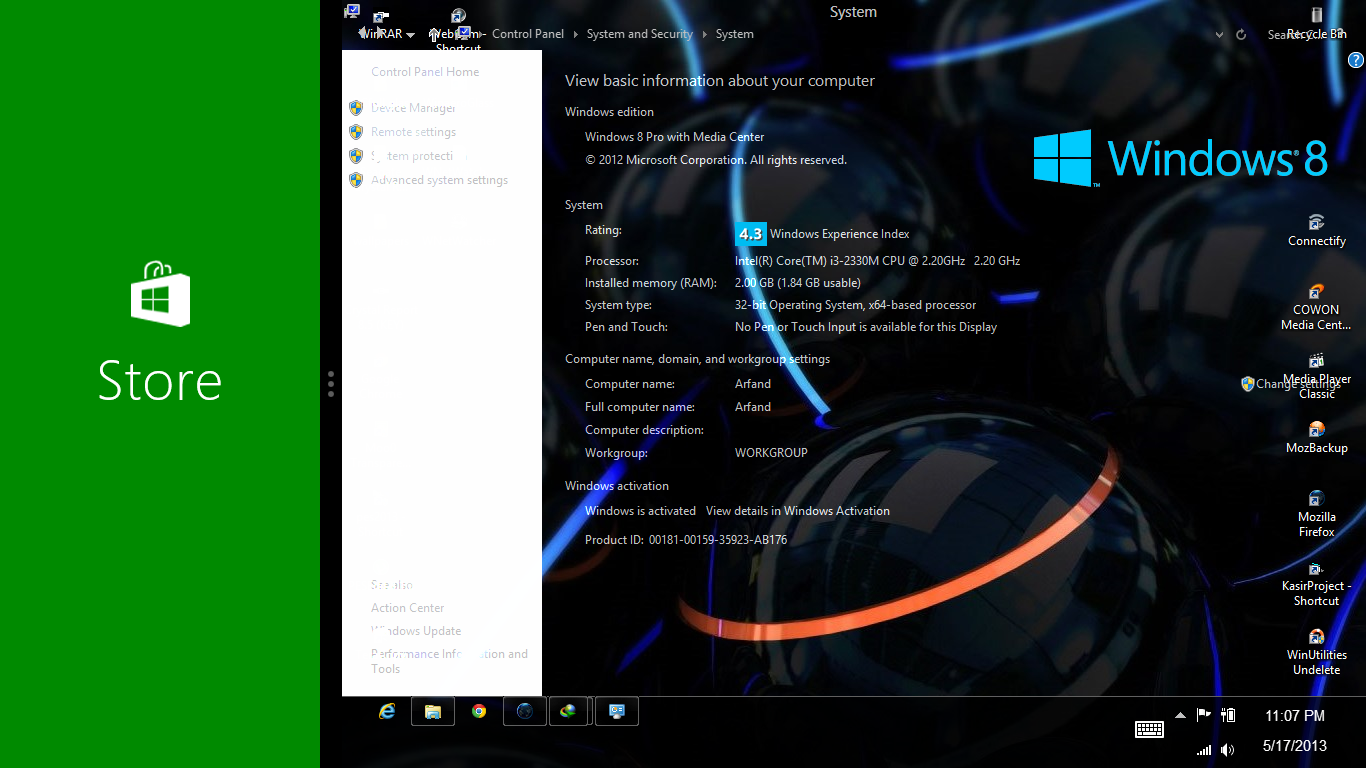Open the touch keyboard from the system tray
The image size is (1366, 768).
pyautogui.click(x=1149, y=729)
